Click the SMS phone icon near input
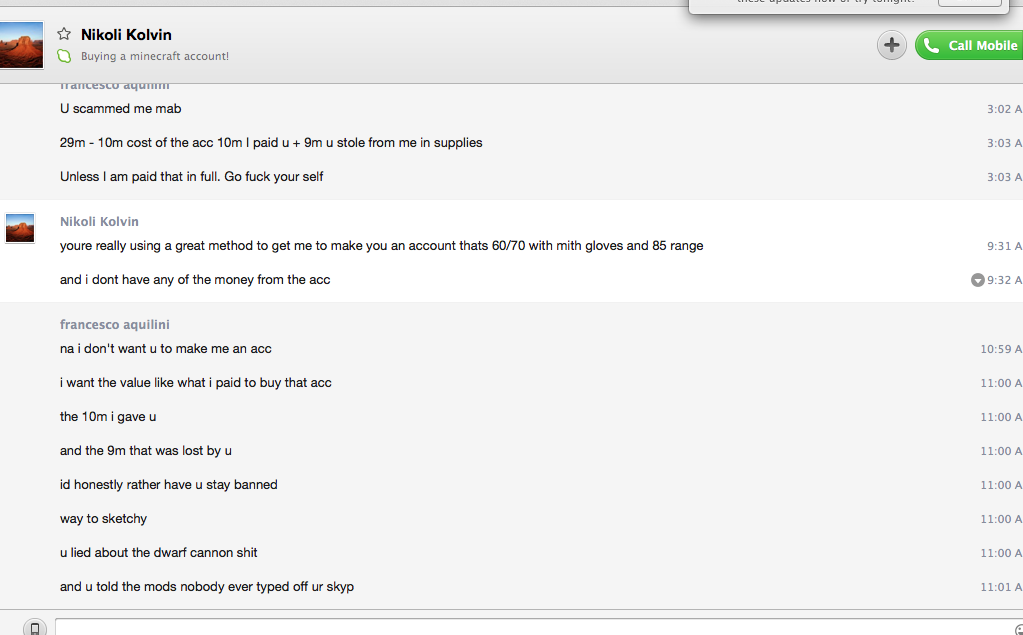The image size is (1023, 635). click(x=35, y=627)
